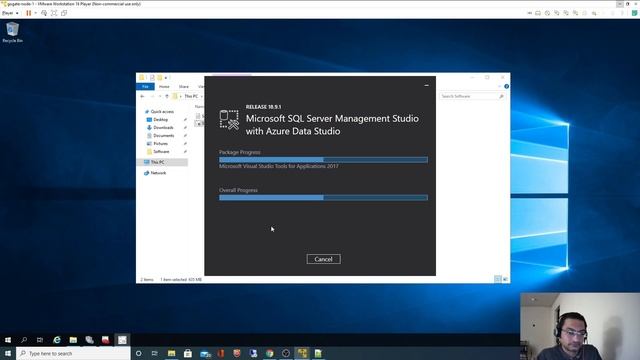Open Recycle Bin on the desktop
The width and height of the screenshot is (640, 360).
coord(12,32)
